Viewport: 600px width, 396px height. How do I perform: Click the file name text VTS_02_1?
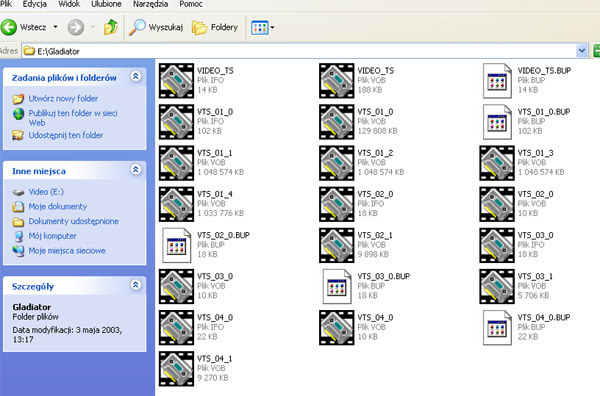[375, 235]
